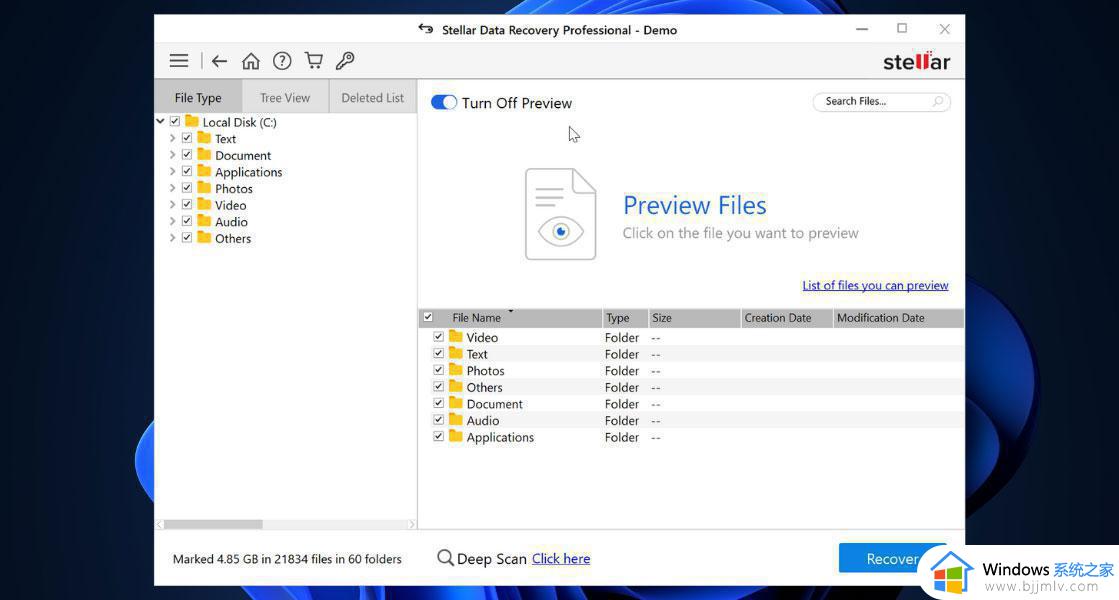Open the help question mark icon
The image size is (1119, 600).
[282, 61]
